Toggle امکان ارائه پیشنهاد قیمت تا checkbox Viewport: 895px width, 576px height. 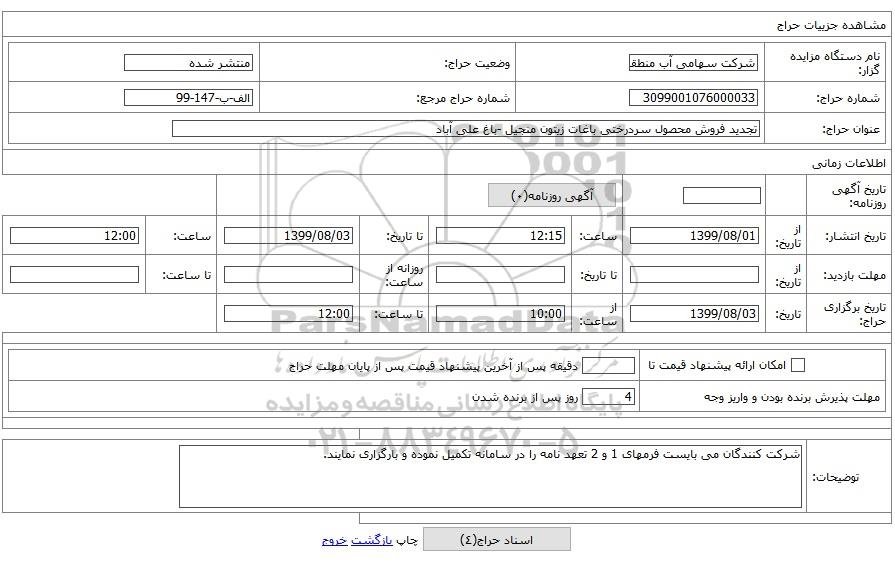click(797, 365)
